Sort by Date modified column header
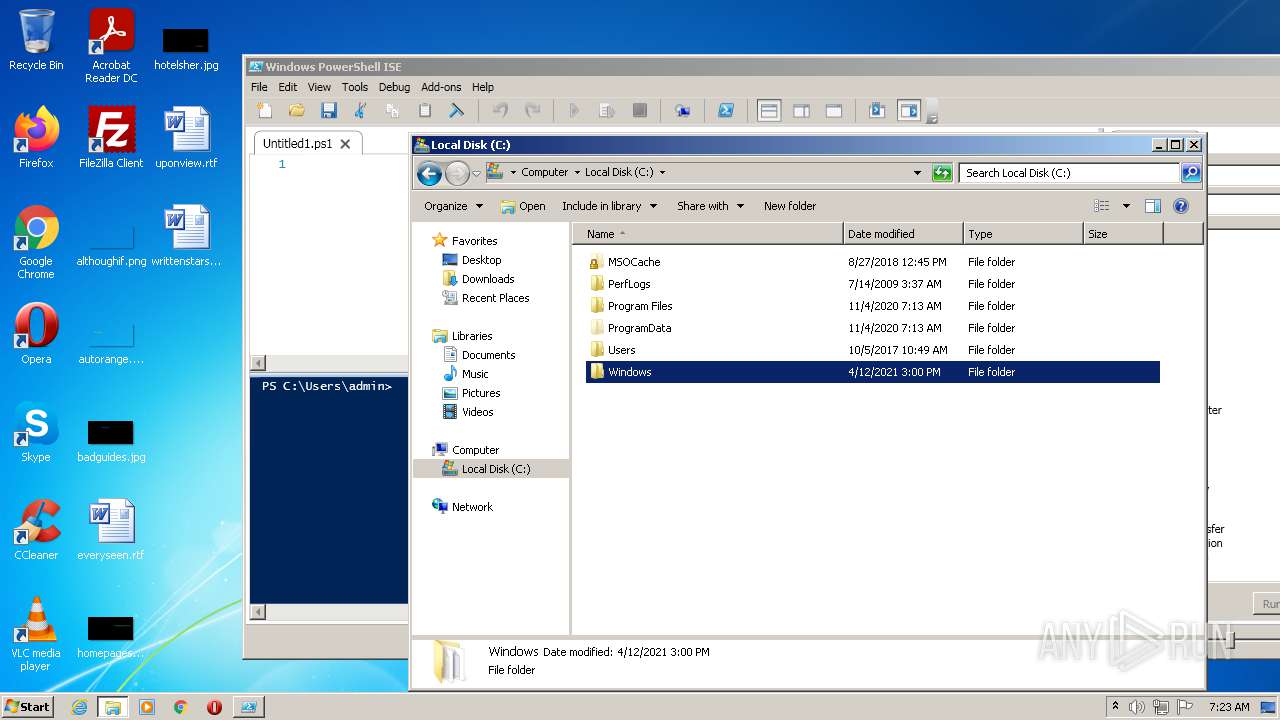This screenshot has width=1280, height=720. click(x=903, y=234)
